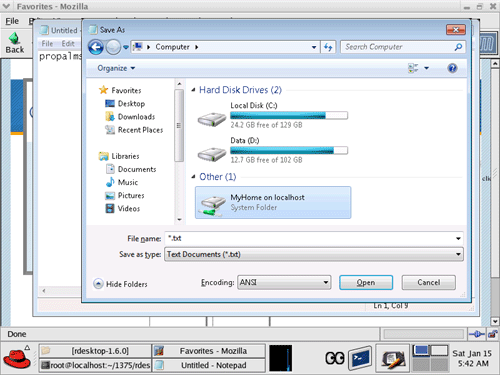500x375 pixels.
Task: Click the File name input field
Action: pos(310,238)
